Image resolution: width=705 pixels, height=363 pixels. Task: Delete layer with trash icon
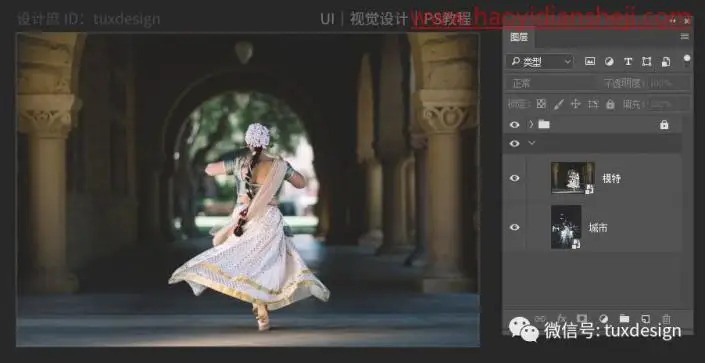[x=666, y=318]
